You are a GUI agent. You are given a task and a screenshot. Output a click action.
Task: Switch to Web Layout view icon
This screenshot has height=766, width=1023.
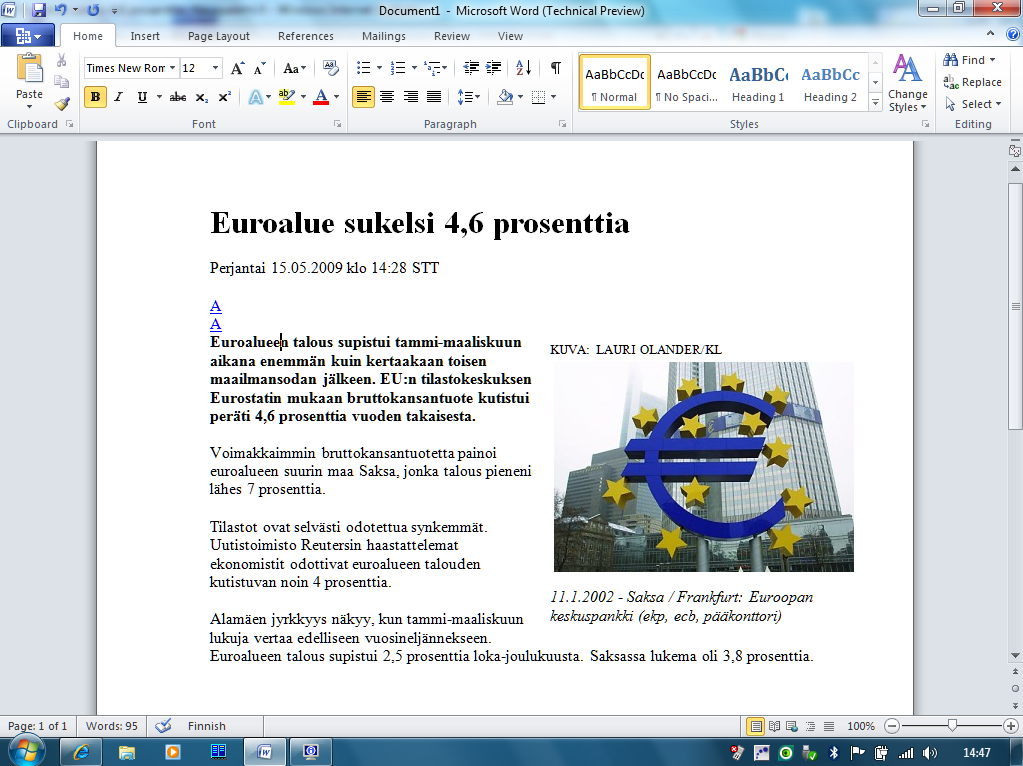pos(792,726)
